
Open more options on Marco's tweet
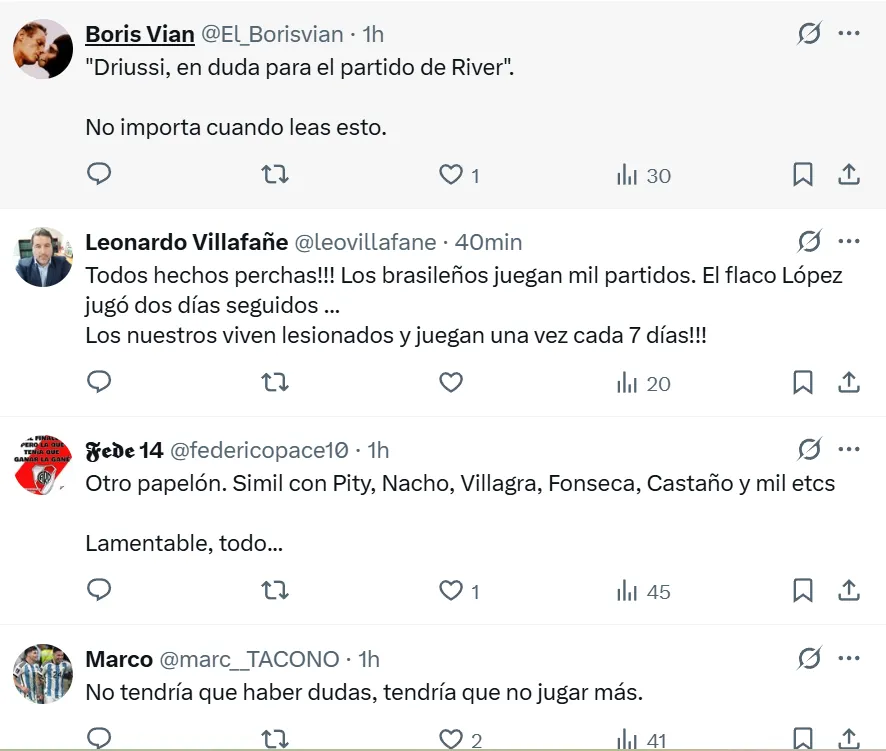(x=849, y=659)
